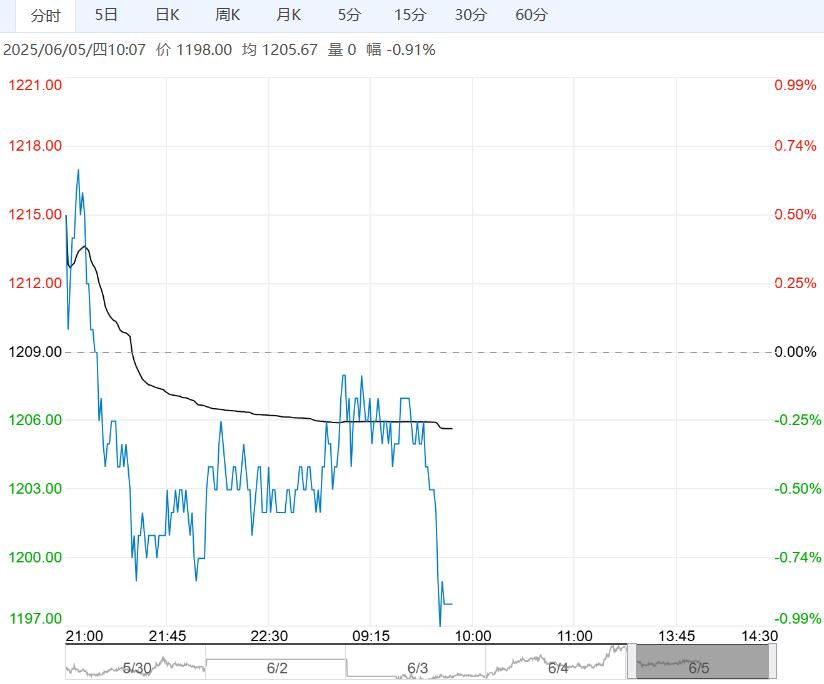The width and height of the screenshot is (824, 684).
Task: Switch to the 15分 interval tab
Action: [410, 15]
